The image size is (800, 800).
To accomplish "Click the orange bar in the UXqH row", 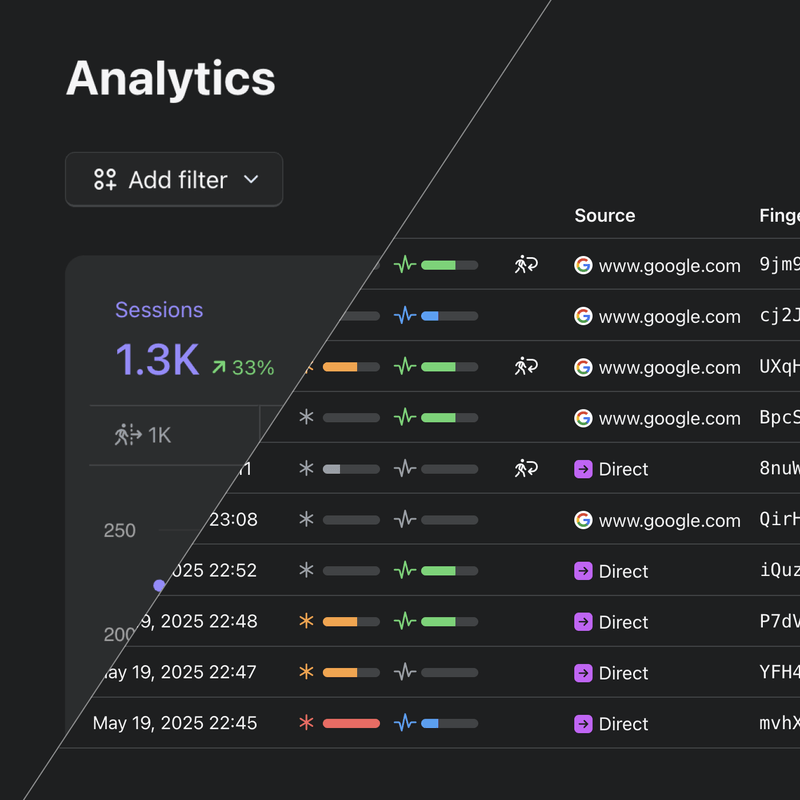I will click(351, 367).
